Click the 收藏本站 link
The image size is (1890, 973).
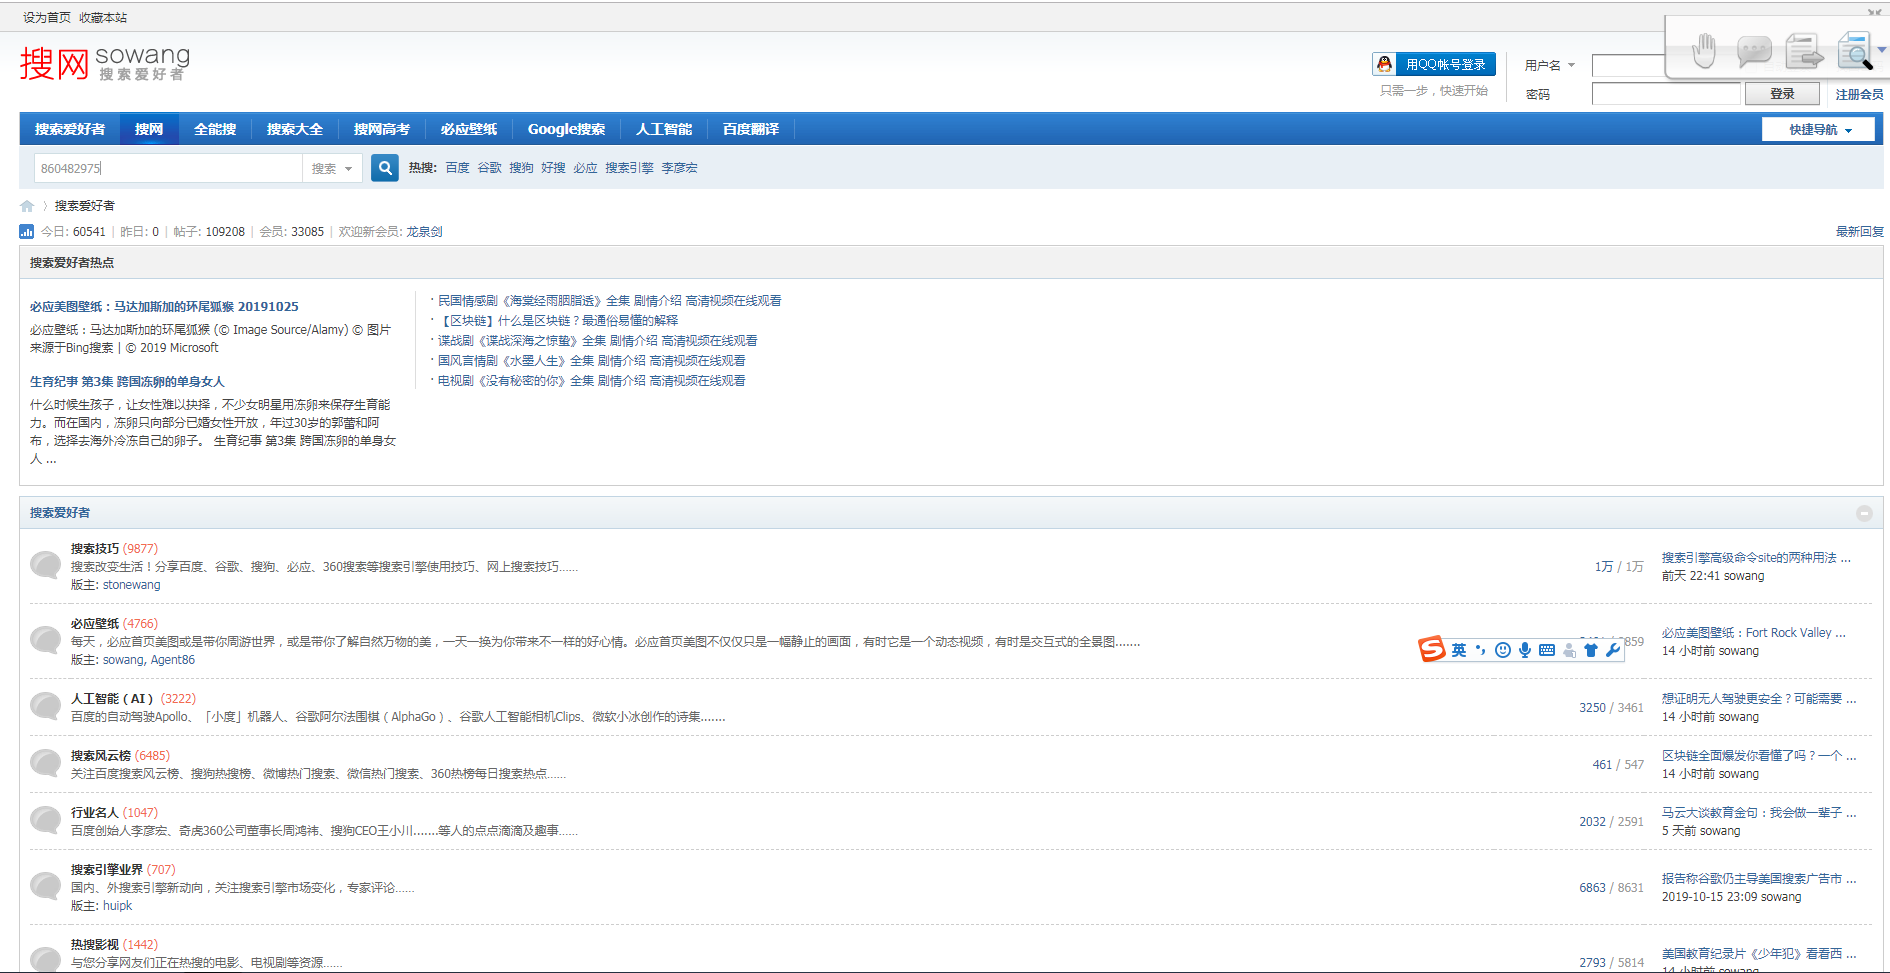pyautogui.click(x=103, y=18)
